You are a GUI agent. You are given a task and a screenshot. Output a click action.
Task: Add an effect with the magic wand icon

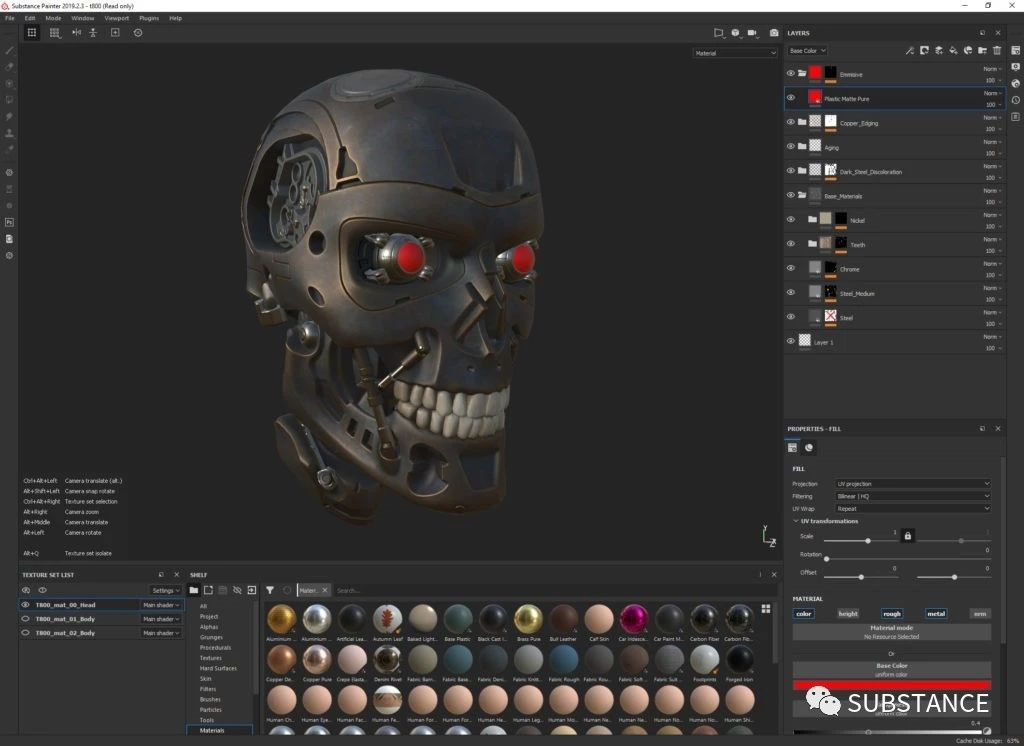pos(910,50)
